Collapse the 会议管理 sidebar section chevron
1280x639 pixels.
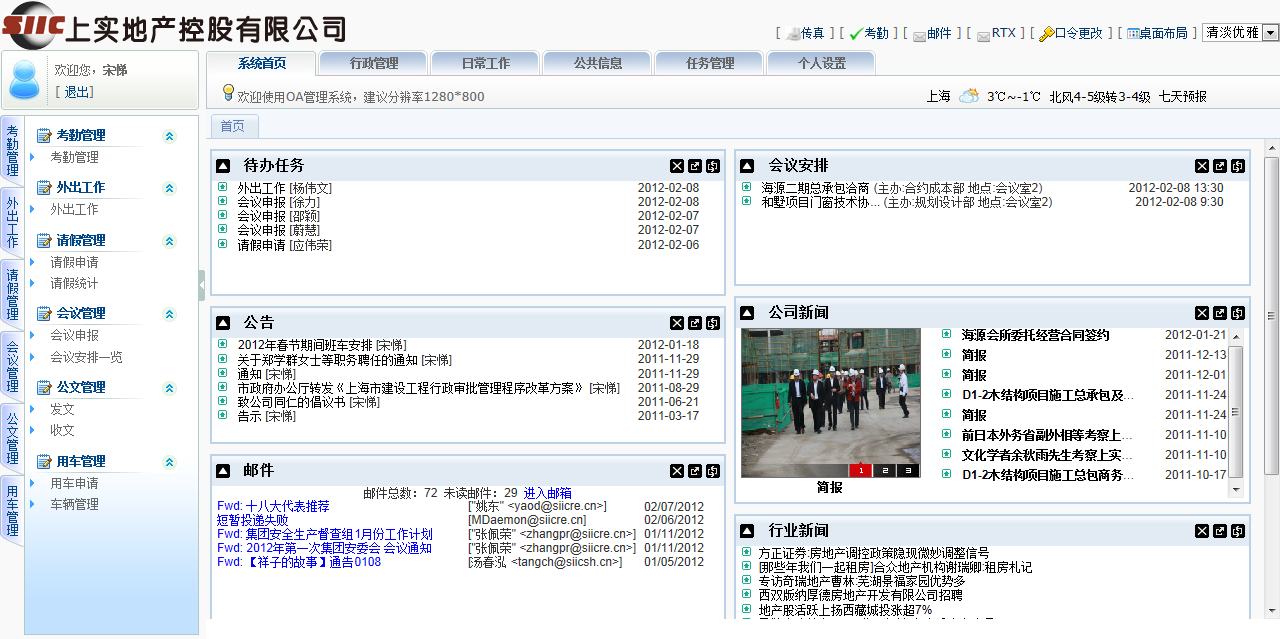point(169,314)
